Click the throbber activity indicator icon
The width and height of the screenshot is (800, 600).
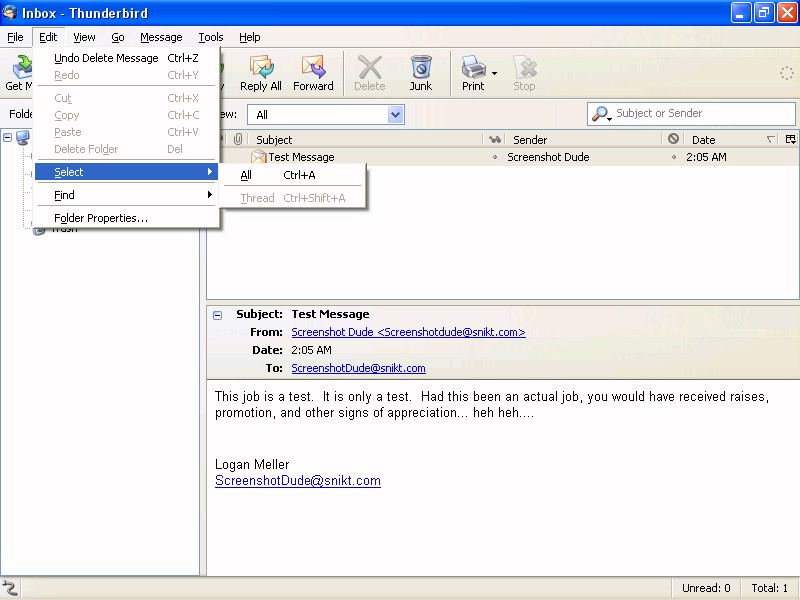coord(786,73)
